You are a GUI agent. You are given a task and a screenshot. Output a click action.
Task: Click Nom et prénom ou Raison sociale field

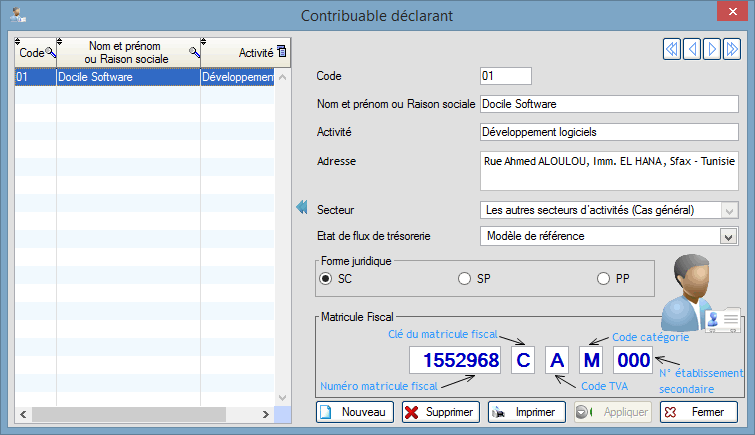click(609, 104)
